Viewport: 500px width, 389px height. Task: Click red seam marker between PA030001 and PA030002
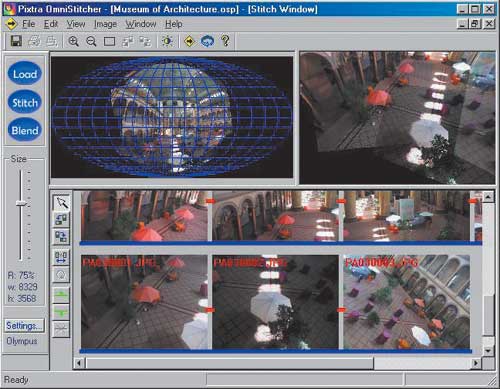point(210,310)
